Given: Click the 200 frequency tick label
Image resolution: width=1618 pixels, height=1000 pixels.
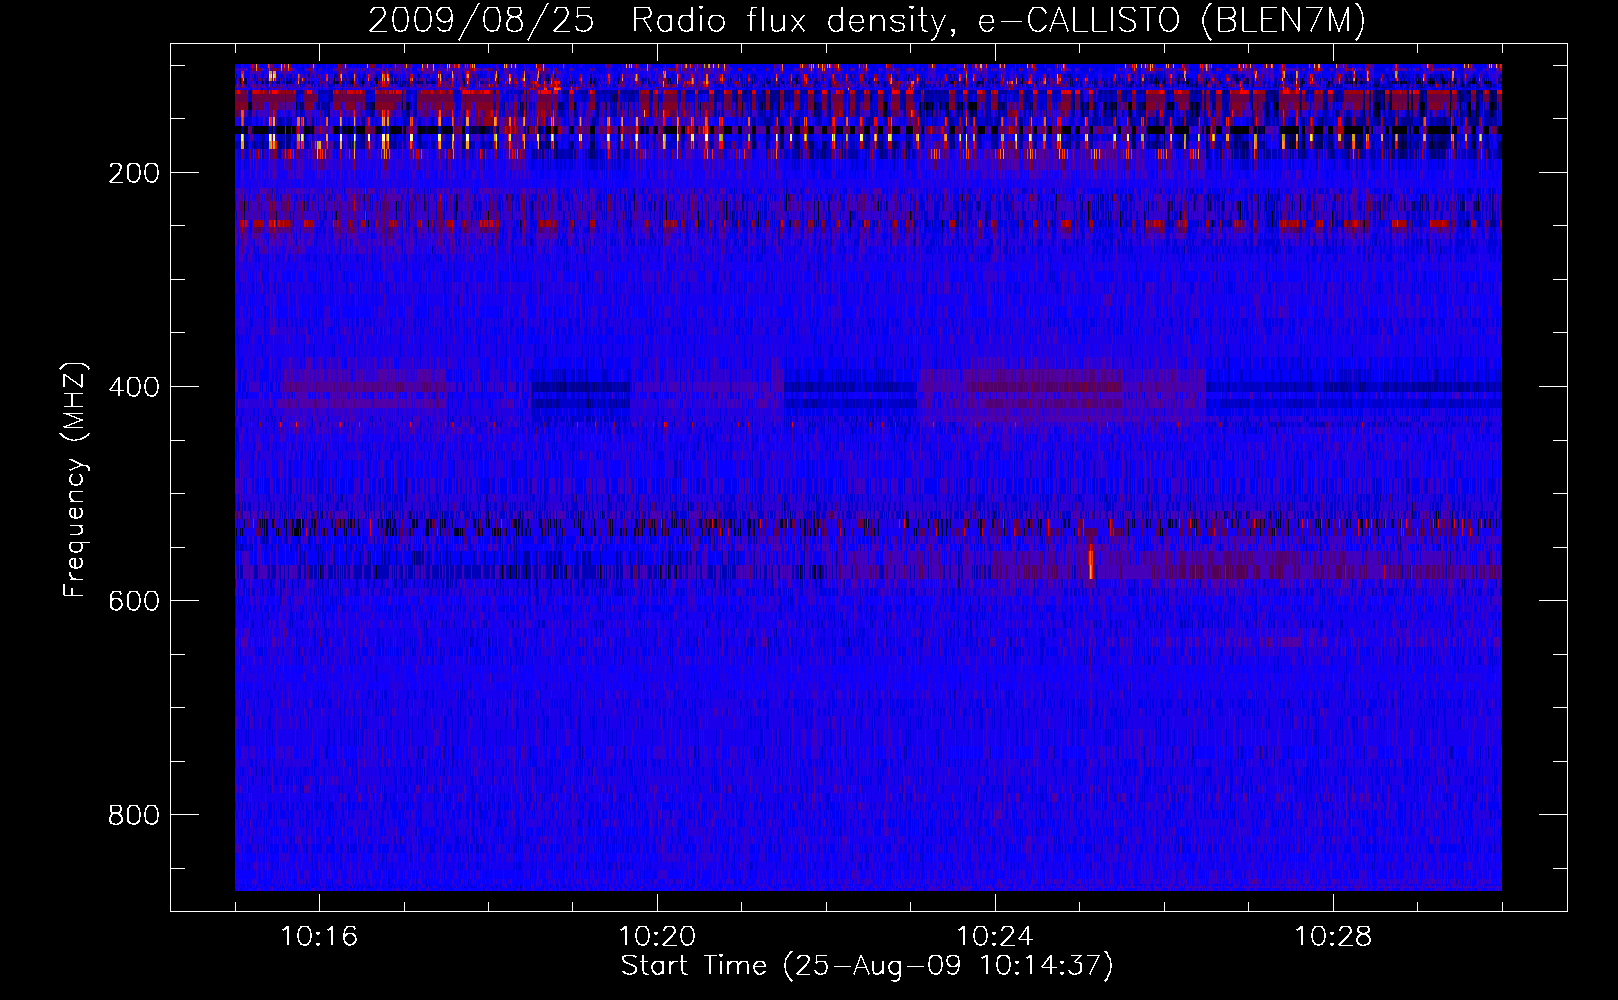Looking at the screenshot, I should pyautogui.click(x=134, y=173).
